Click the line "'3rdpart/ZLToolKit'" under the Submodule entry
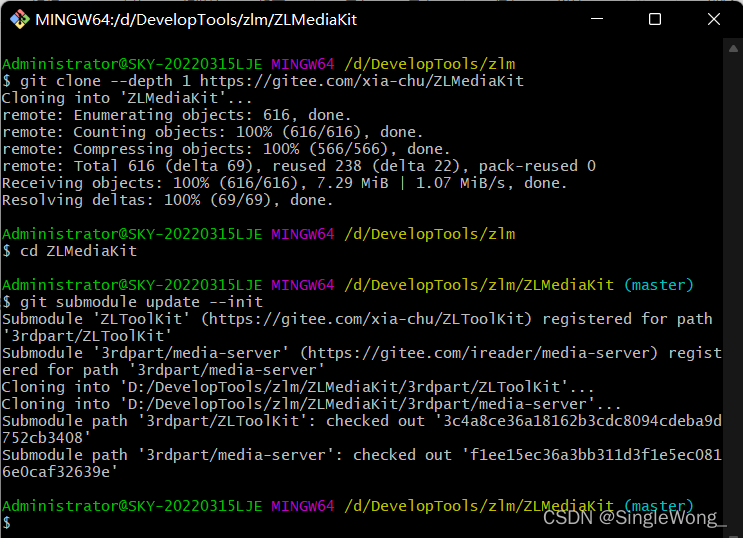The image size is (743, 538). point(87,336)
